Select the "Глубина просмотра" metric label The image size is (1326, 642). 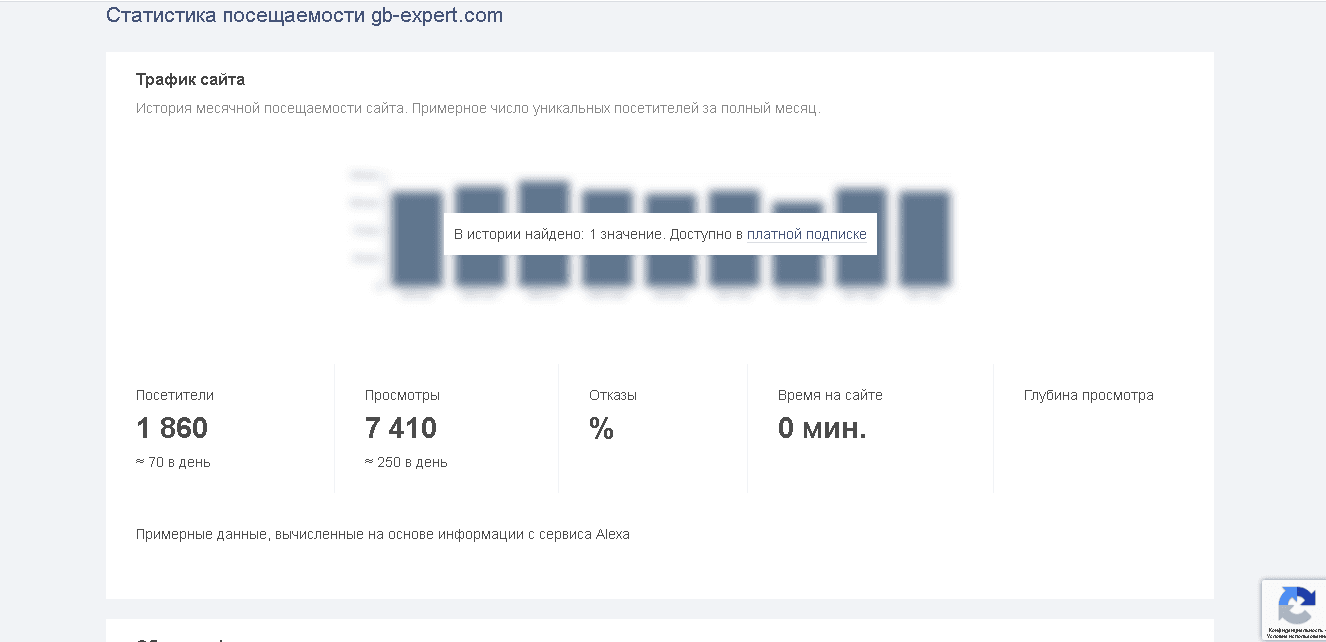tap(1088, 395)
